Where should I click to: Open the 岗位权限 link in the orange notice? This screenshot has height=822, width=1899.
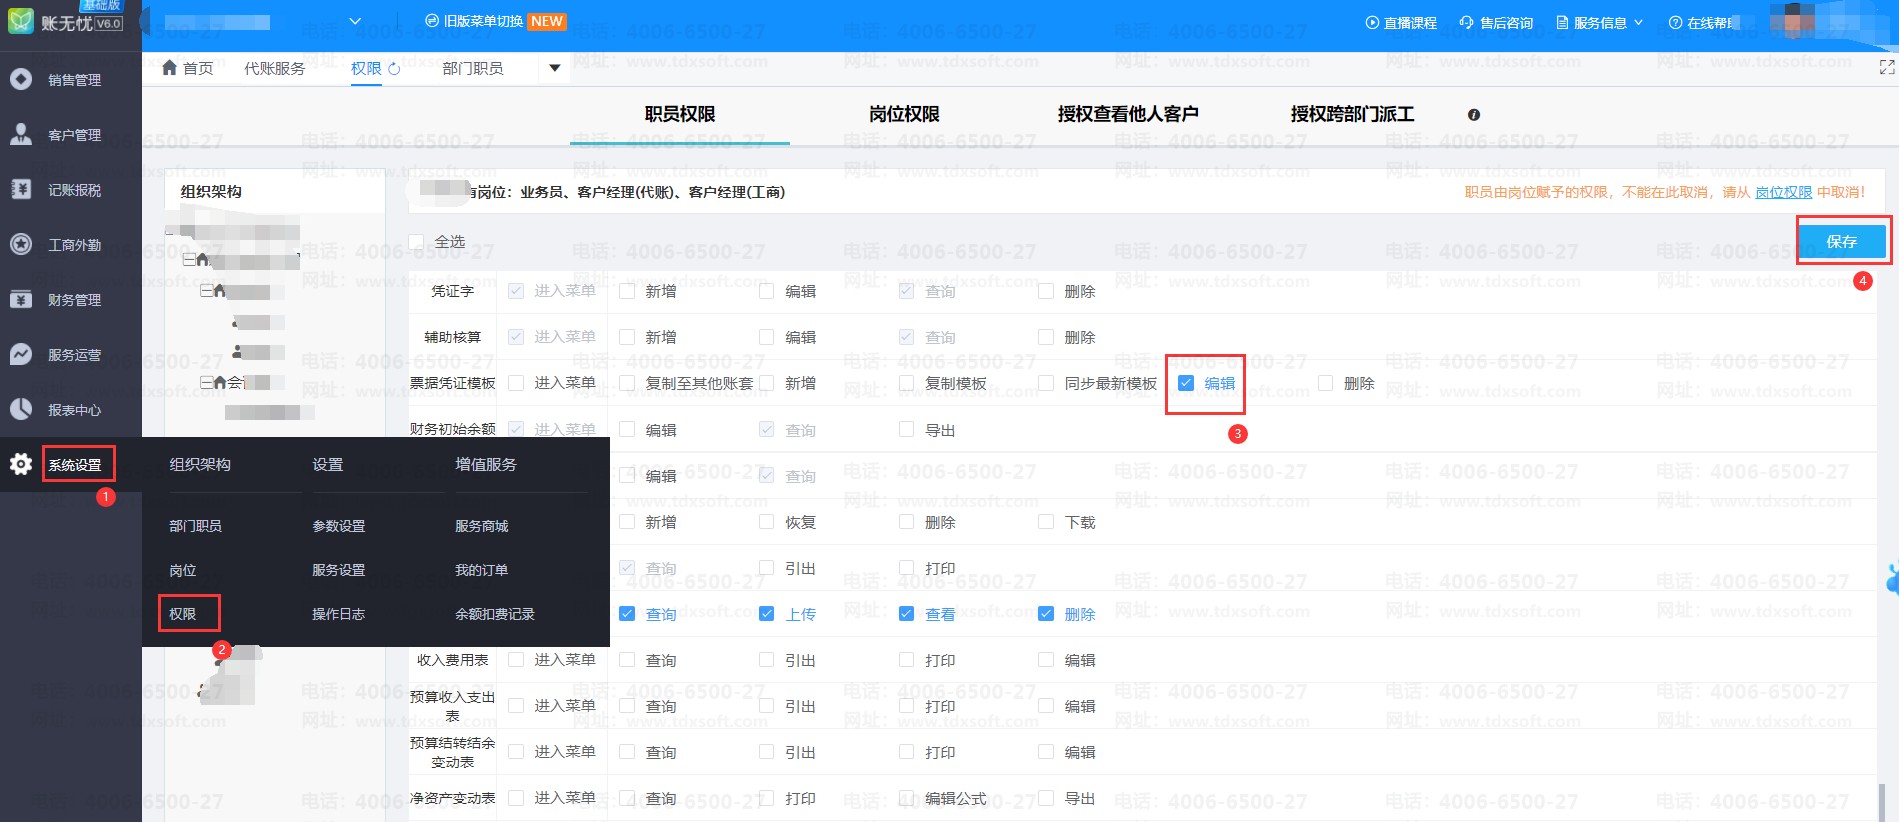pos(1783,192)
